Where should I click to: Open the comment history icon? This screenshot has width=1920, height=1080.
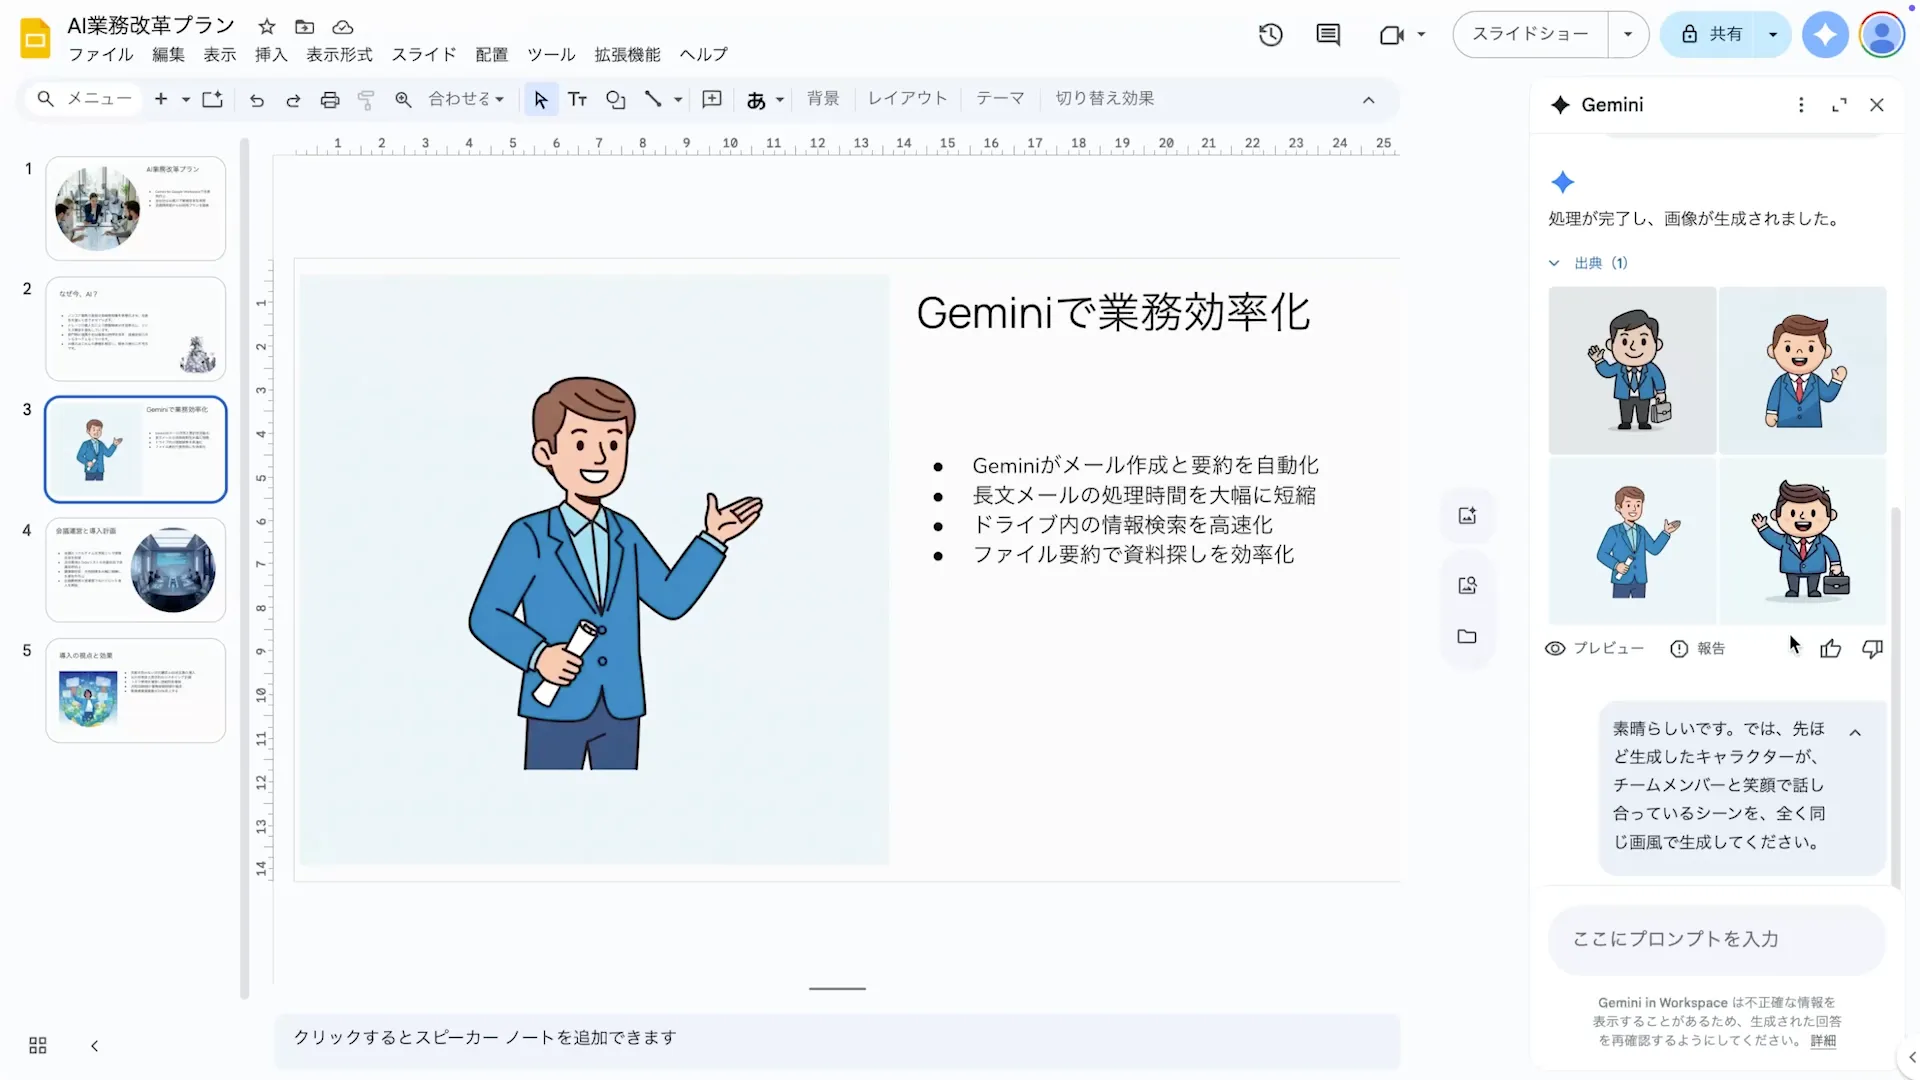pyautogui.click(x=1328, y=34)
